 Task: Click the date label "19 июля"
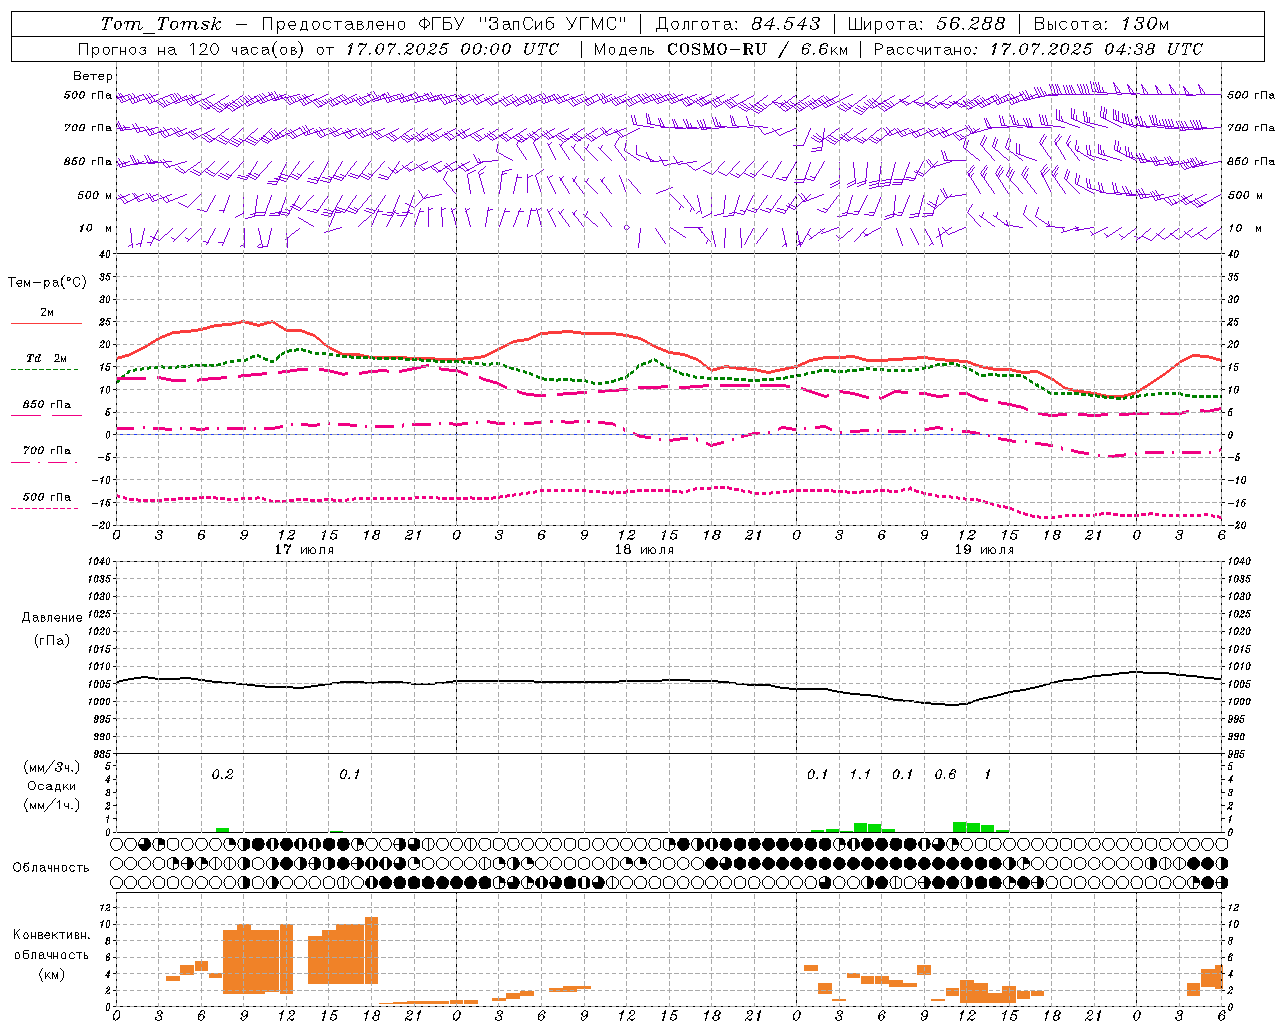click(984, 549)
